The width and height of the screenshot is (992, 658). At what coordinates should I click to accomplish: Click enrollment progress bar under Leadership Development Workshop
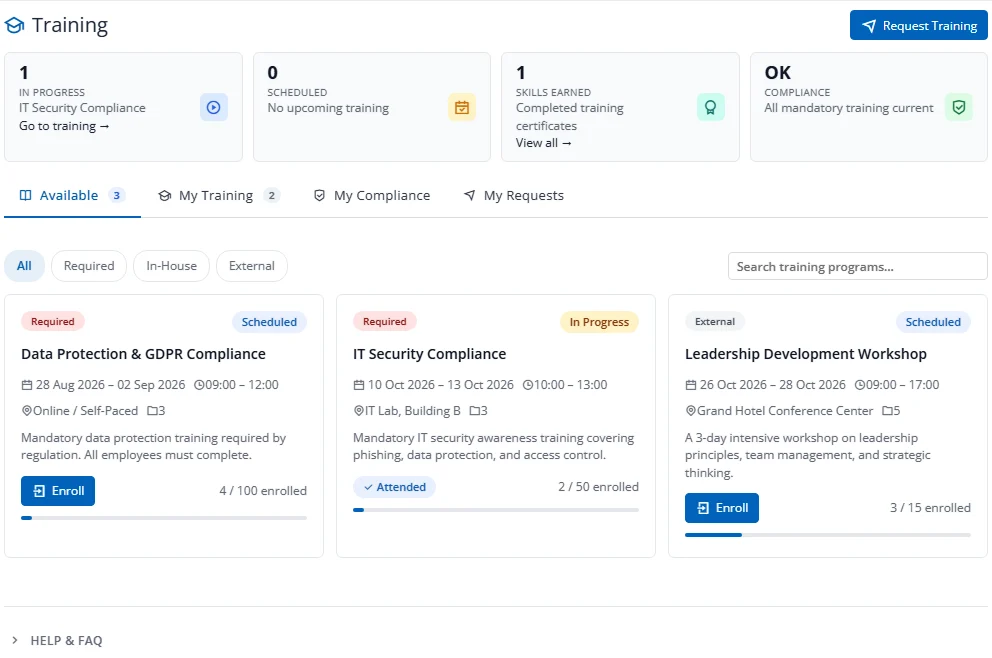pos(828,535)
